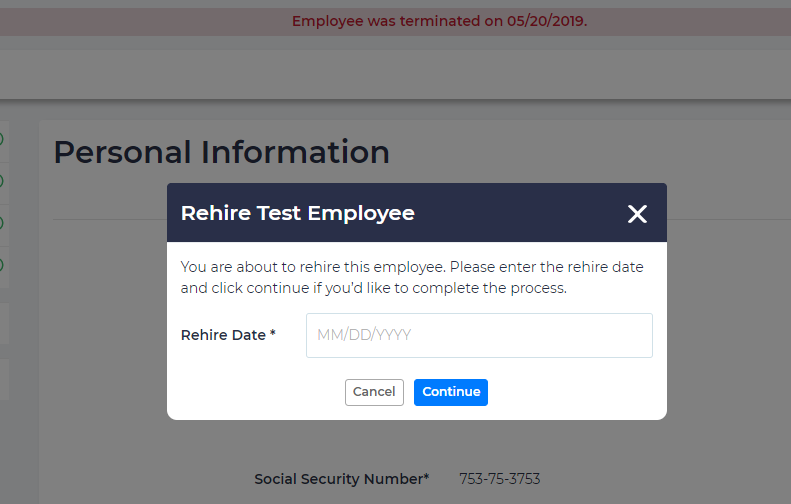Click the Rehire Date field label
Viewport: 791px width, 504px height.
pyautogui.click(x=223, y=335)
